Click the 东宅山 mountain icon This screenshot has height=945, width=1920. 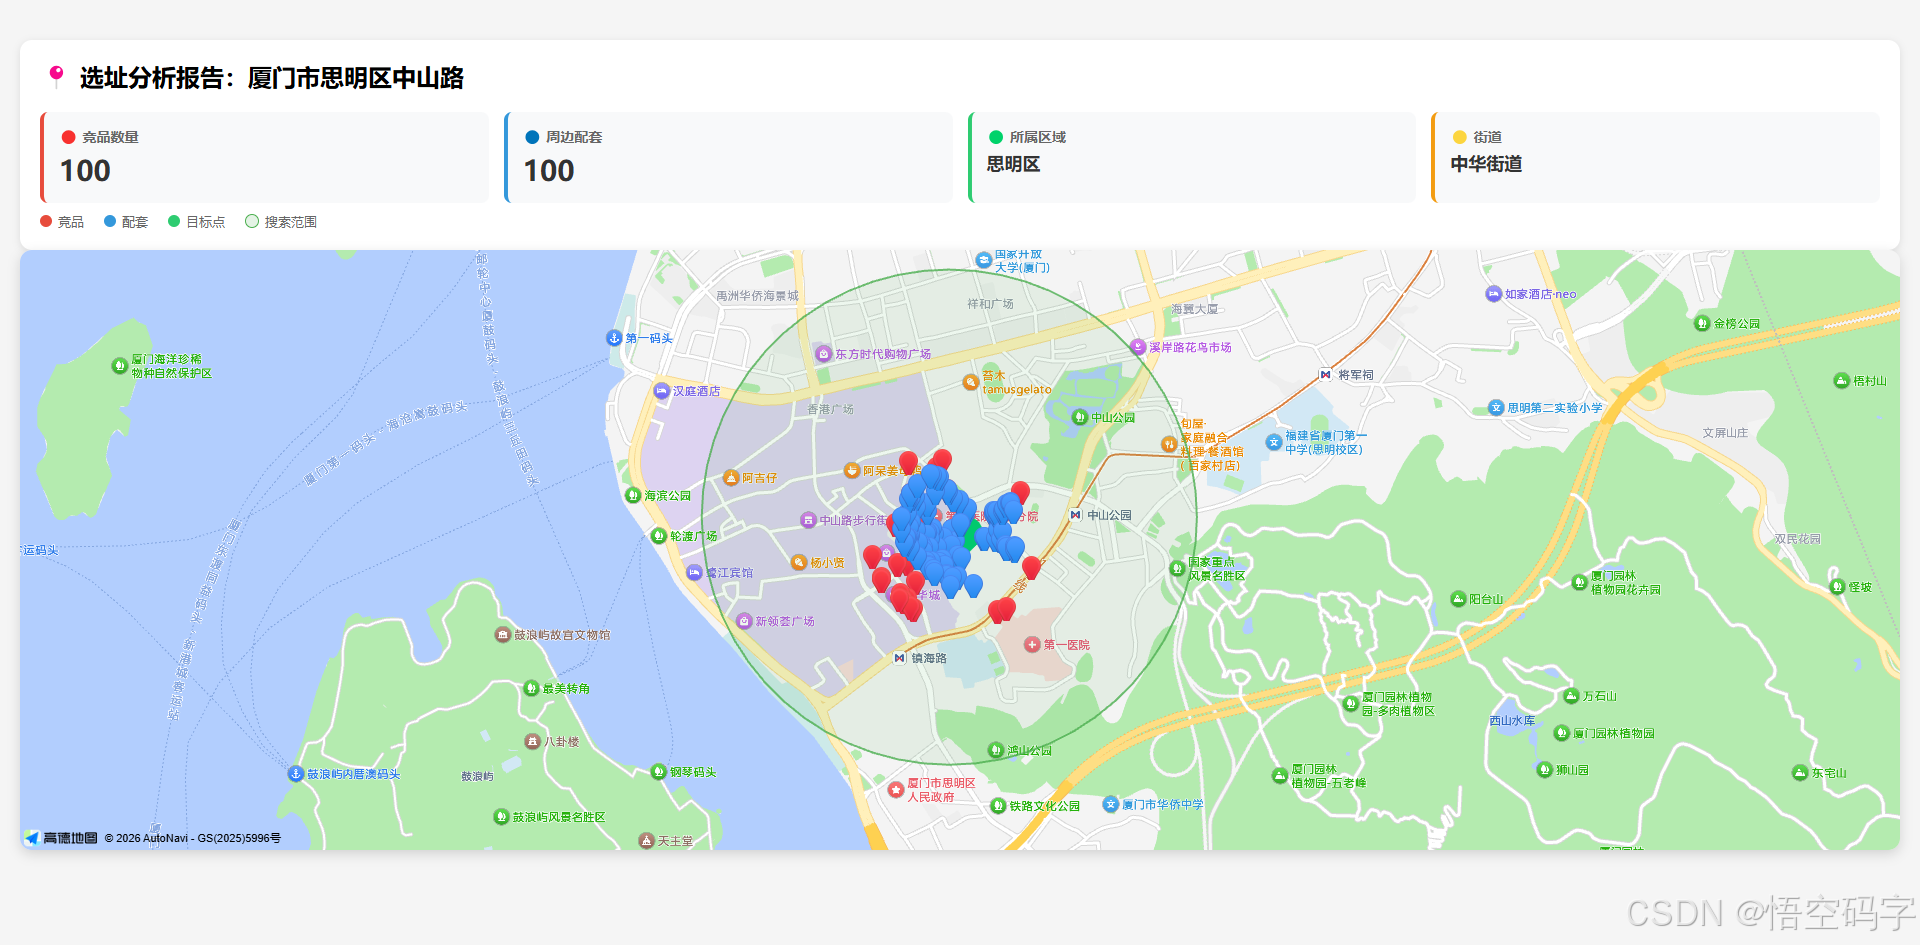(1800, 773)
